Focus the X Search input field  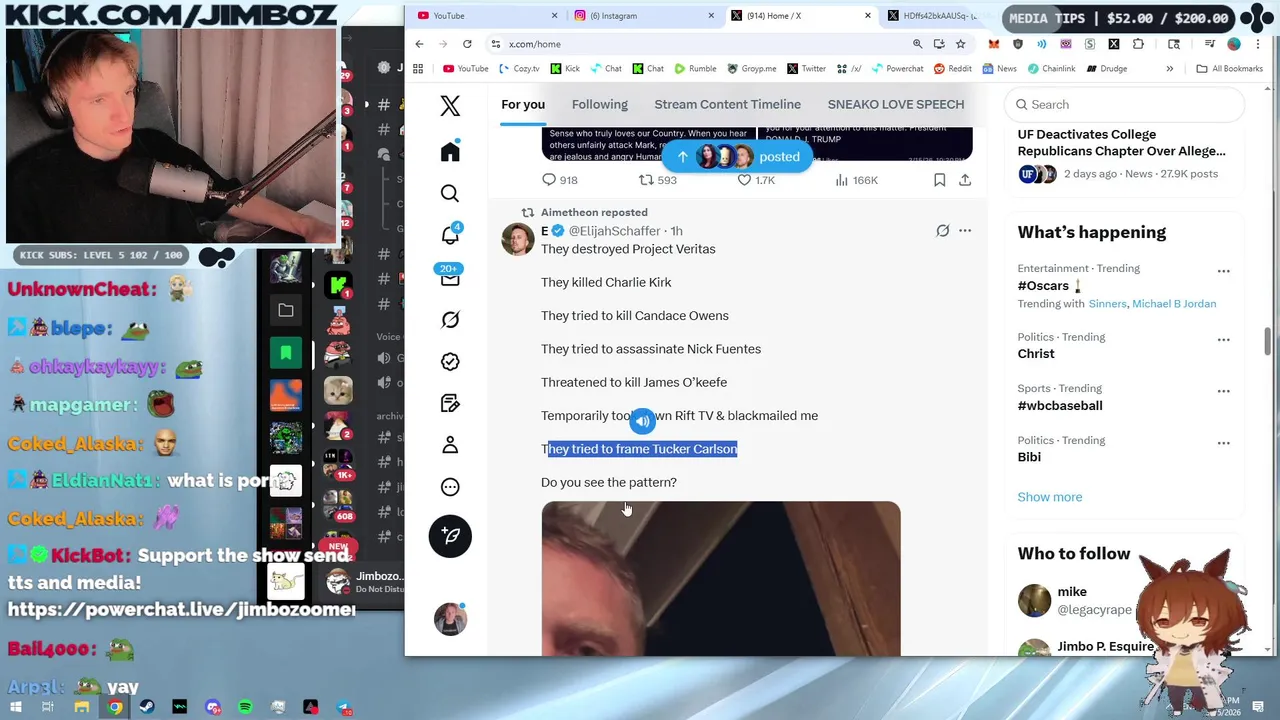pyautogui.click(x=1125, y=104)
